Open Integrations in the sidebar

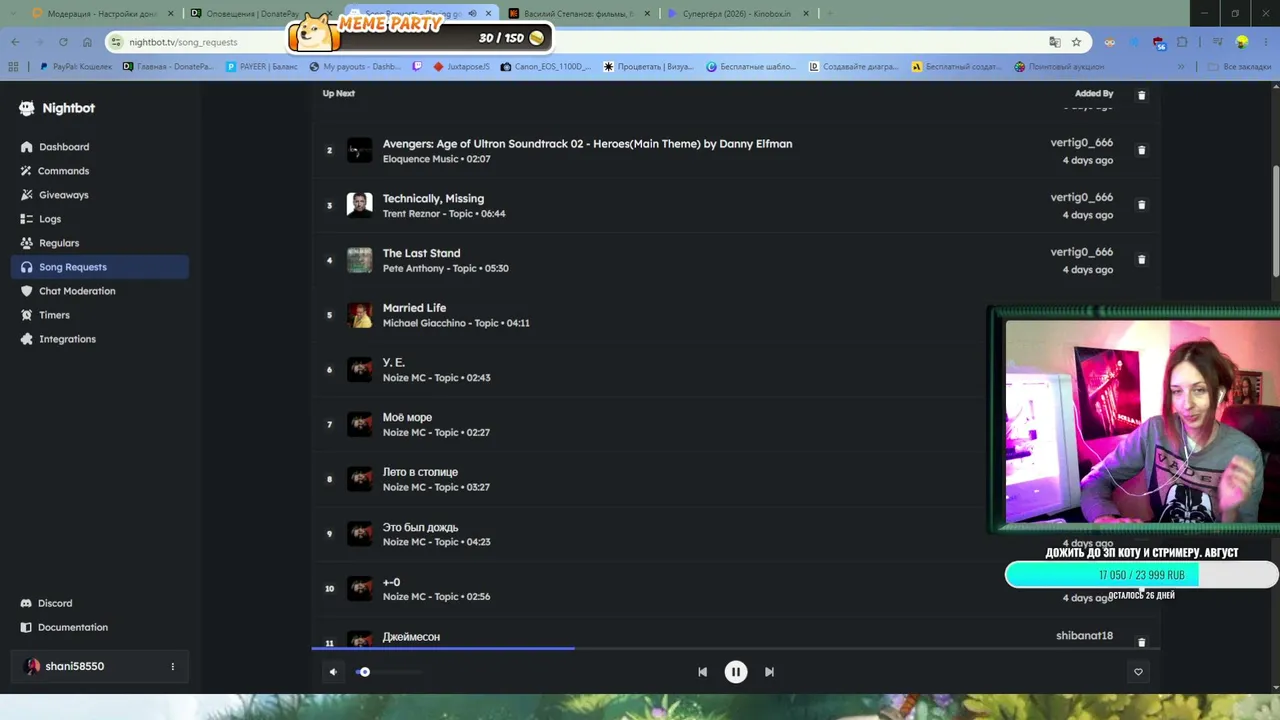tap(100, 339)
